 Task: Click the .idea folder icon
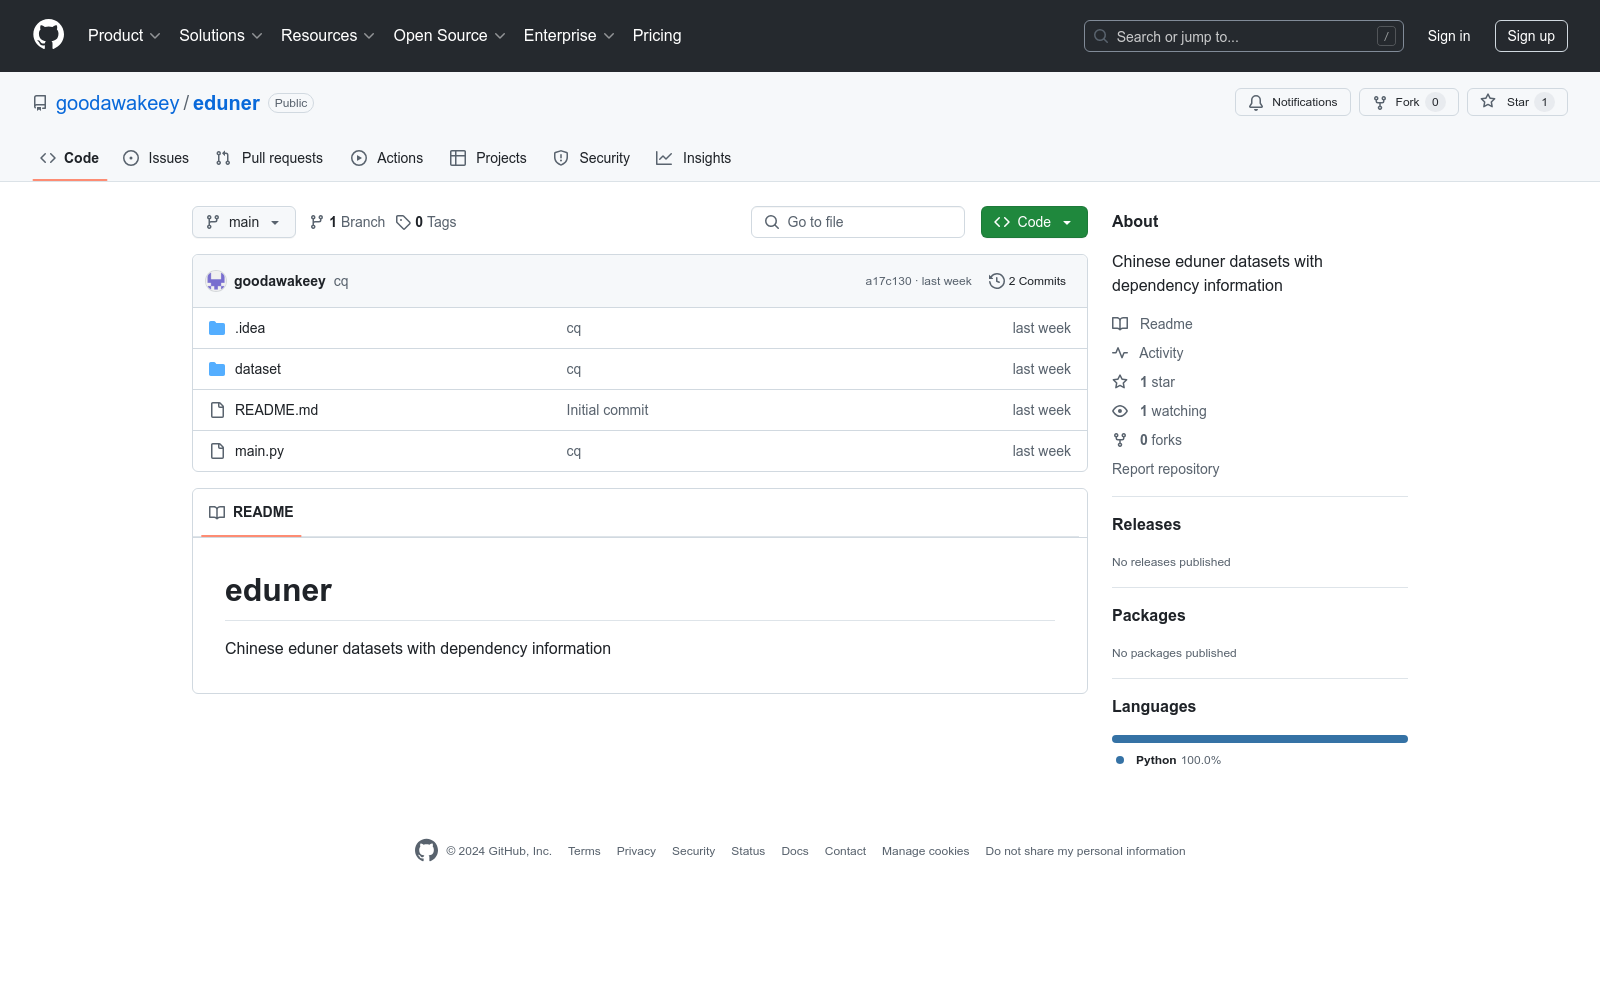tap(217, 328)
